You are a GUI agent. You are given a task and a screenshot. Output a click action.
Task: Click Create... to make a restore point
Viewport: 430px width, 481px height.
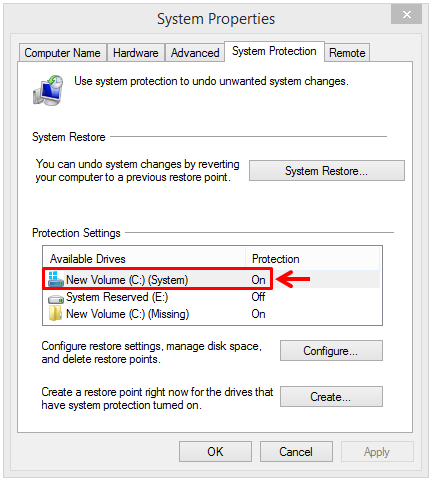(x=331, y=397)
